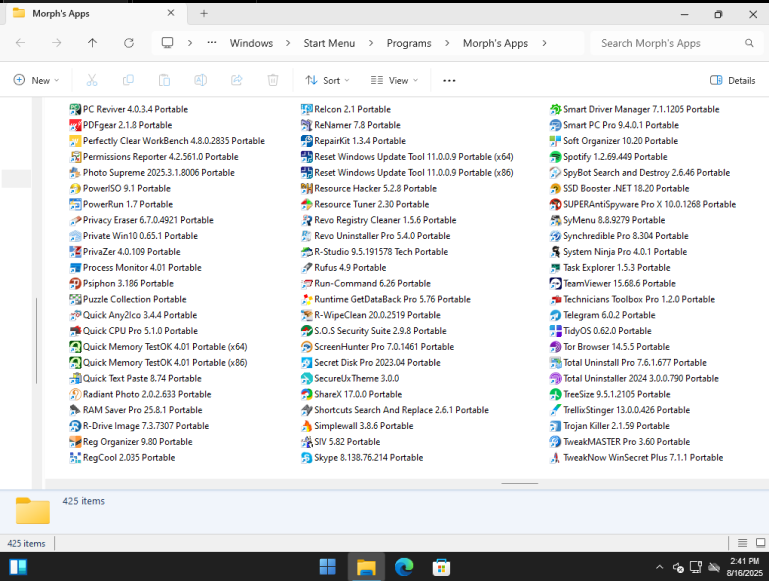Select the Simplewall 3.8.6 Portable icon
This screenshot has width=769, height=581.
click(307, 426)
